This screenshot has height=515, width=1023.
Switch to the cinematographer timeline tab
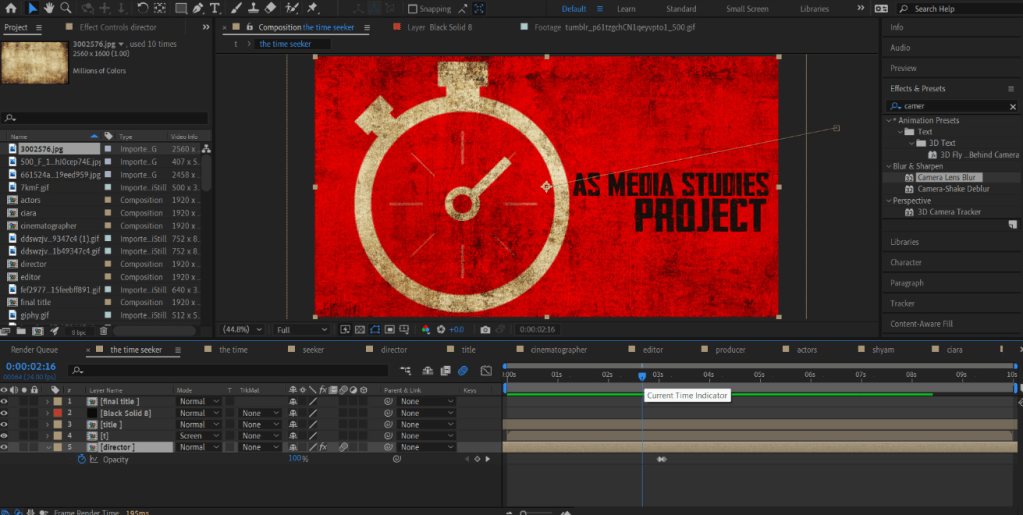(560, 350)
